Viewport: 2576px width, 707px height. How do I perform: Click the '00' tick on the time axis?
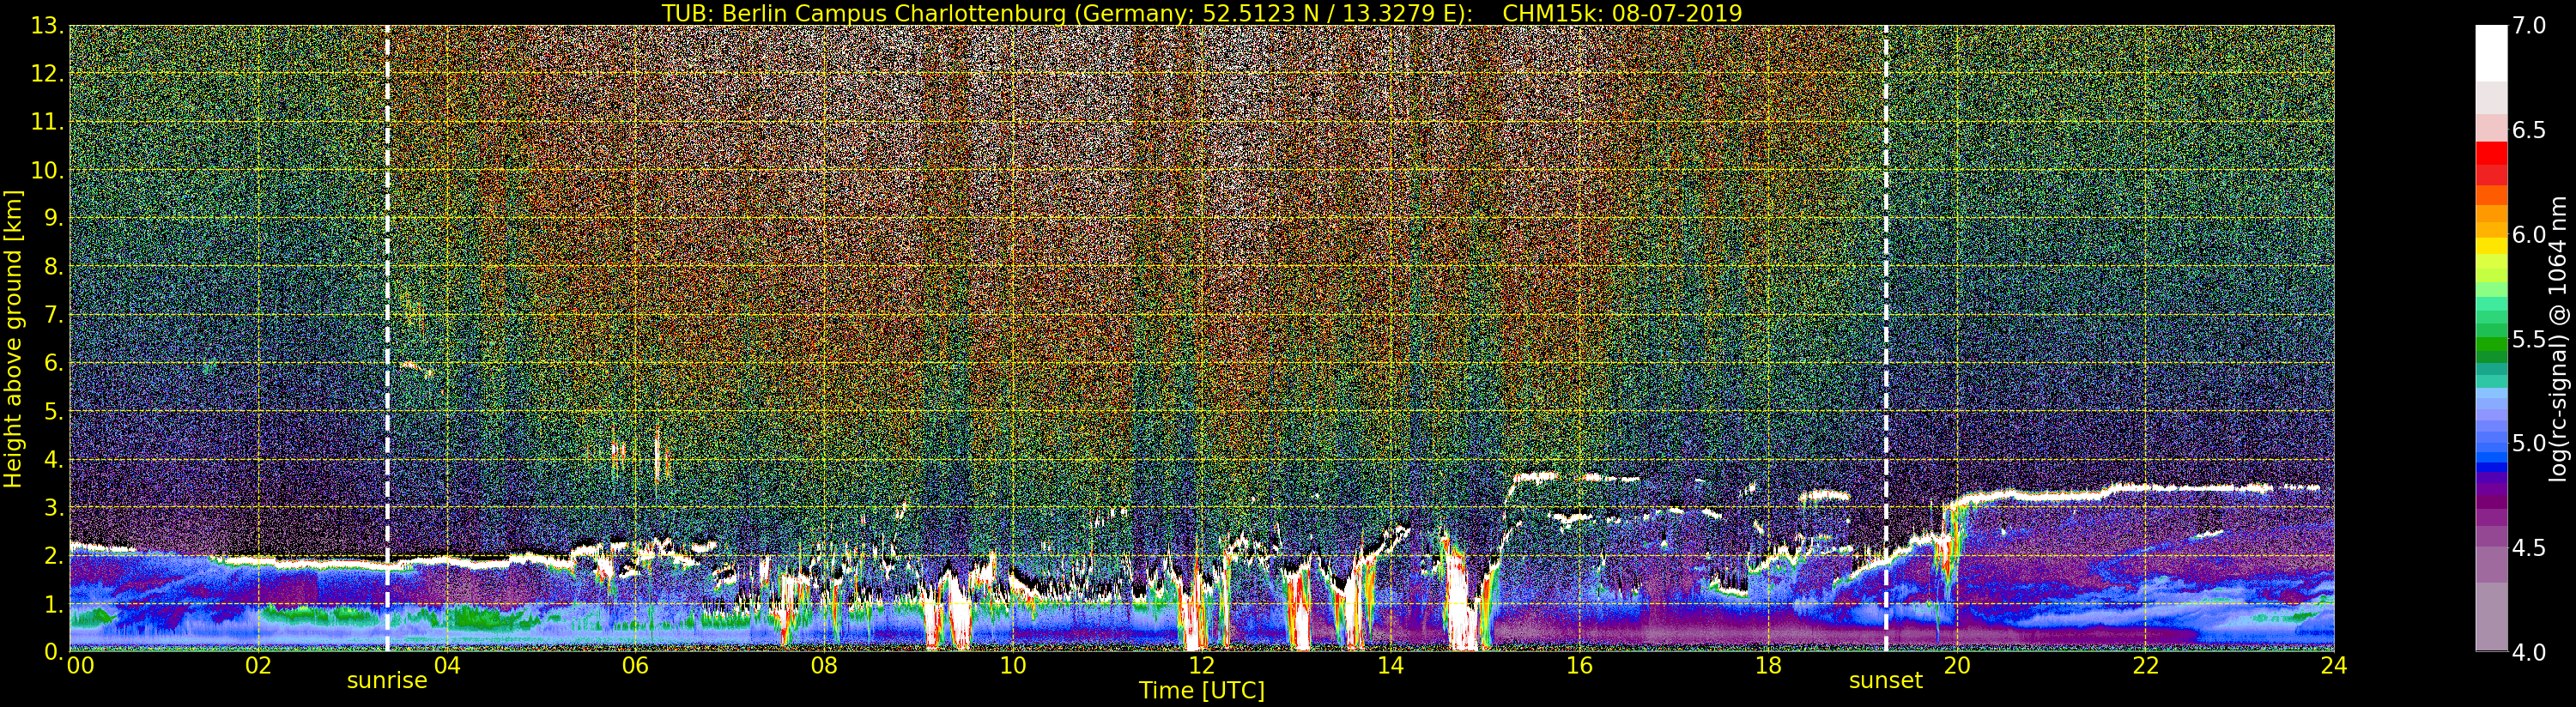[x=79, y=666]
